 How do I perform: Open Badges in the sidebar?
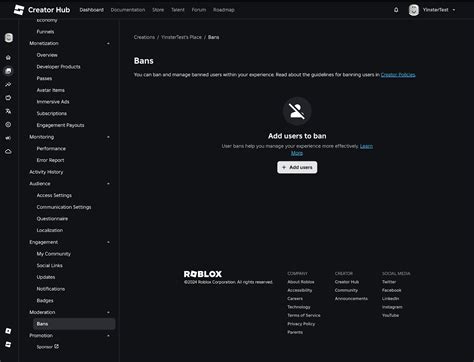45,301
